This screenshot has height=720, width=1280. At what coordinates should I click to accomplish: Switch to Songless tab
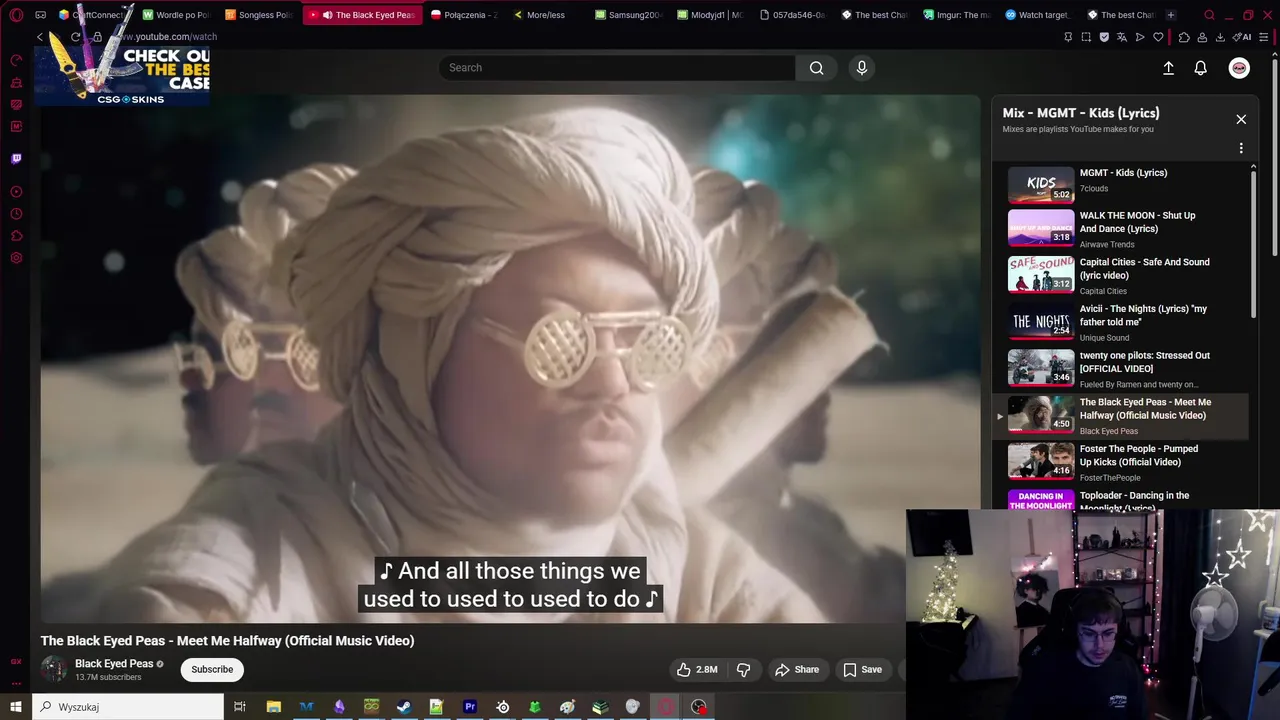pos(258,15)
